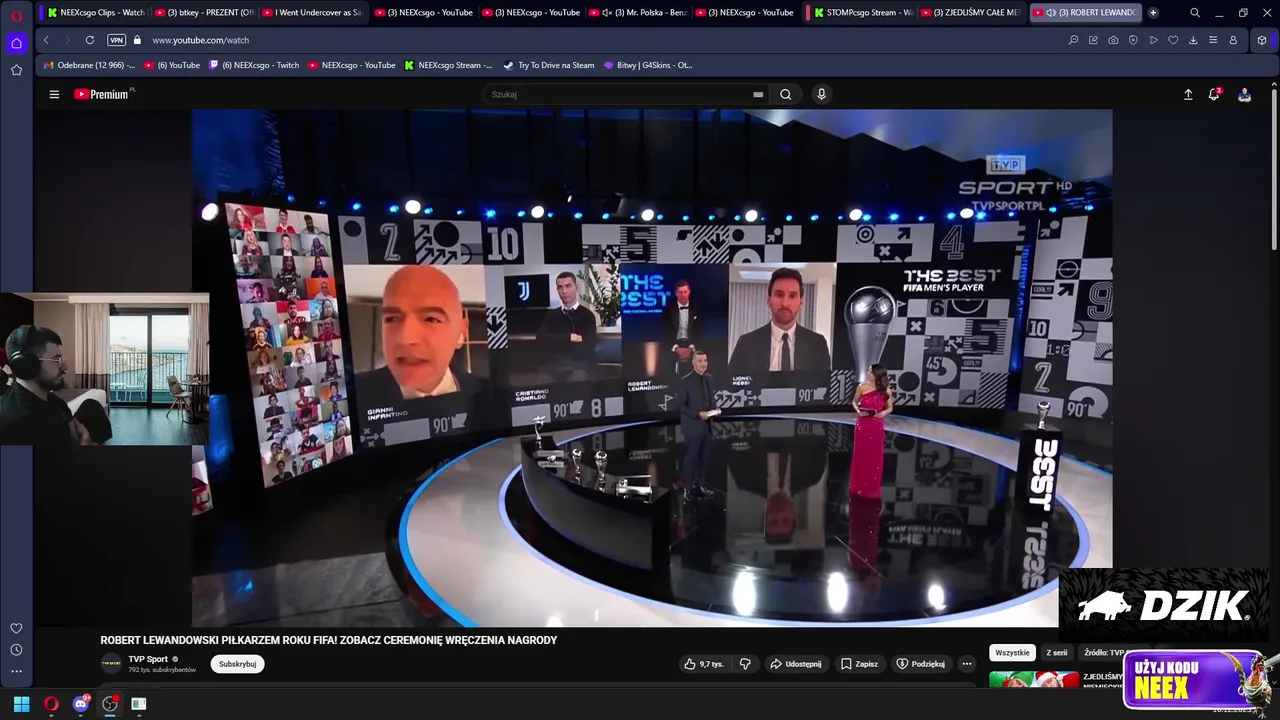Open NEEXcsgo Stream bookmark
This screenshot has height=720, width=1280.
(x=448, y=65)
